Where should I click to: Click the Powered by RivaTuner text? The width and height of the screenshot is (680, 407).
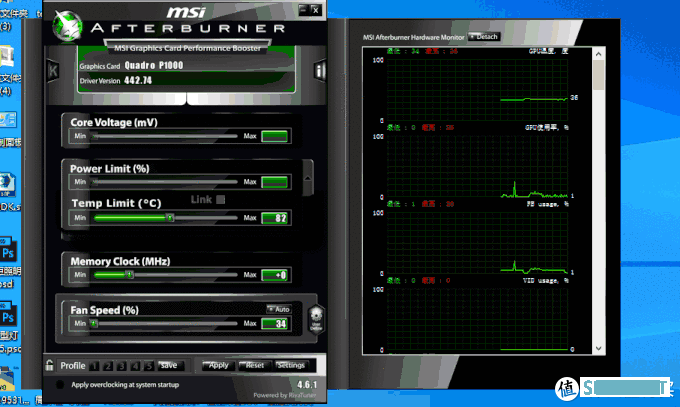284,395
